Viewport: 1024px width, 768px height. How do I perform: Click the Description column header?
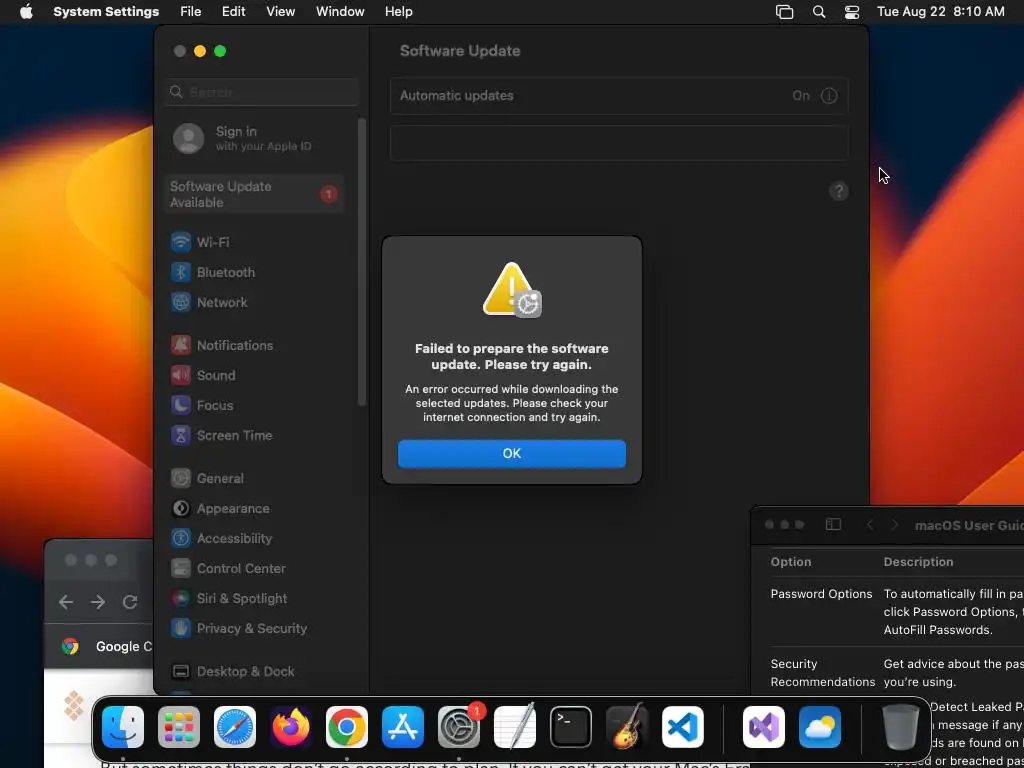(x=918, y=562)
